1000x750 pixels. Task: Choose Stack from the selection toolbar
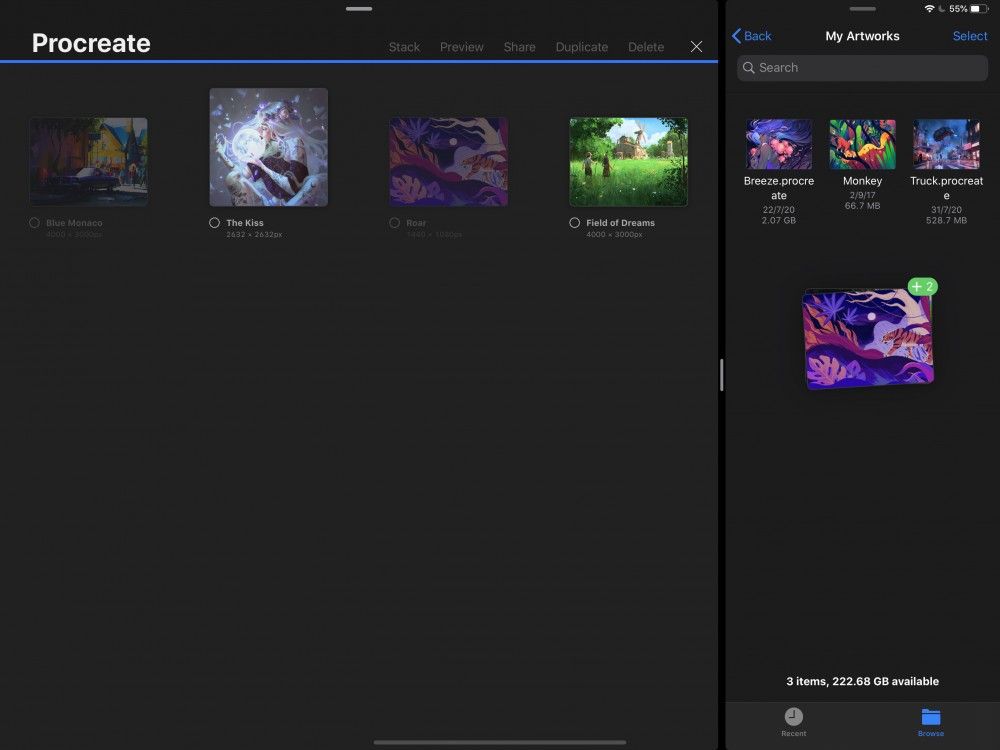(x=404, y=46)
